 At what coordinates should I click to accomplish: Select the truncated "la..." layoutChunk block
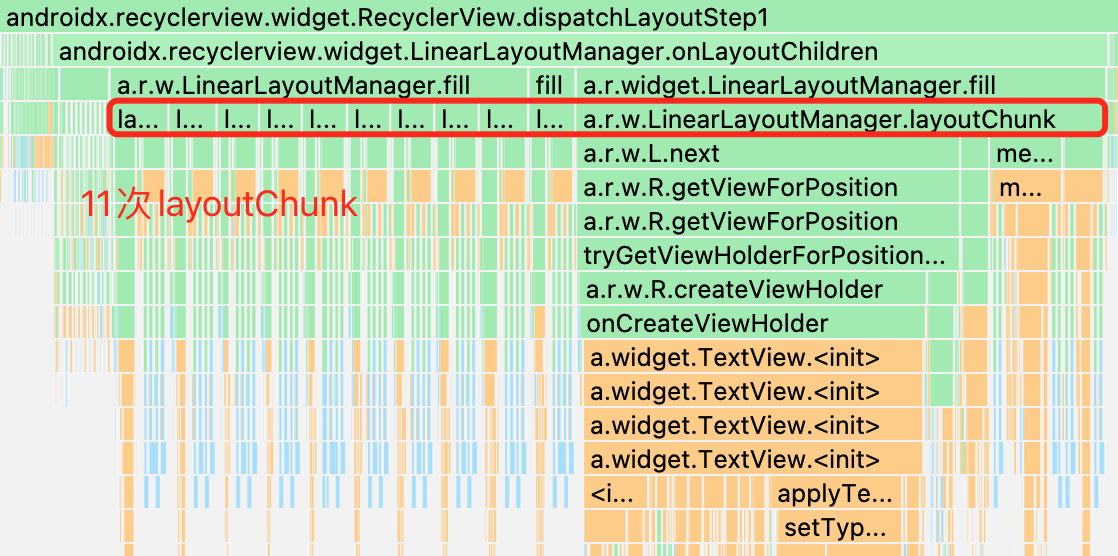[x=138, y=120]
